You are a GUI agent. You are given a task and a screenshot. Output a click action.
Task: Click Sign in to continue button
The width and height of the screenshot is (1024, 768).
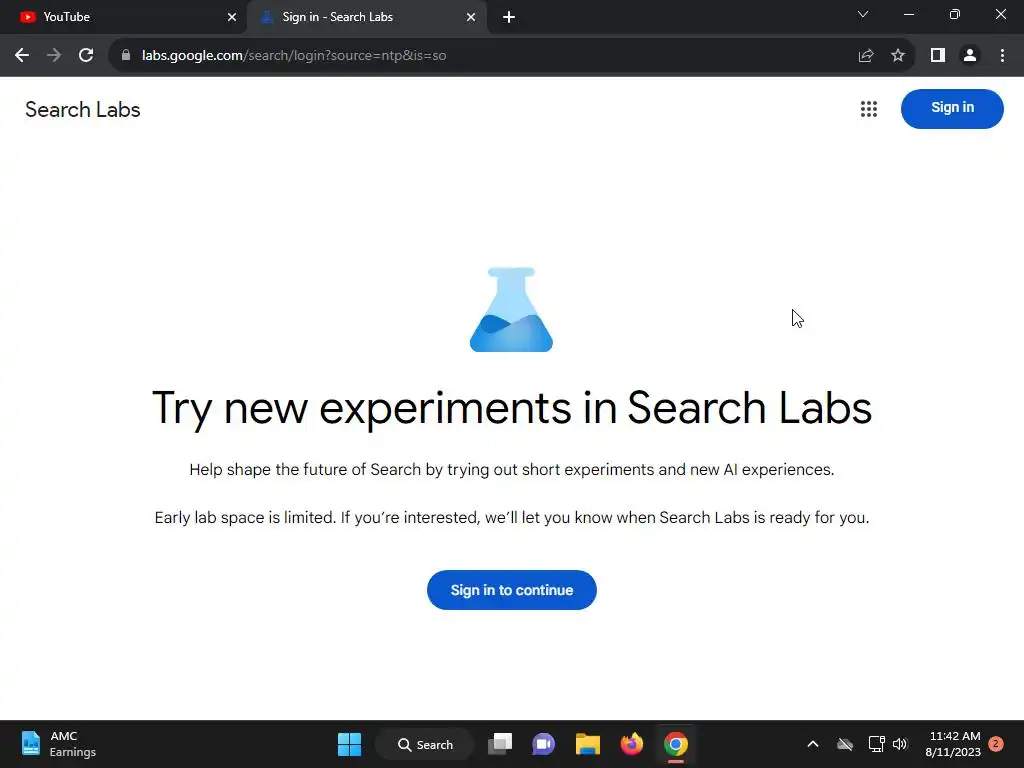(512, 590)
